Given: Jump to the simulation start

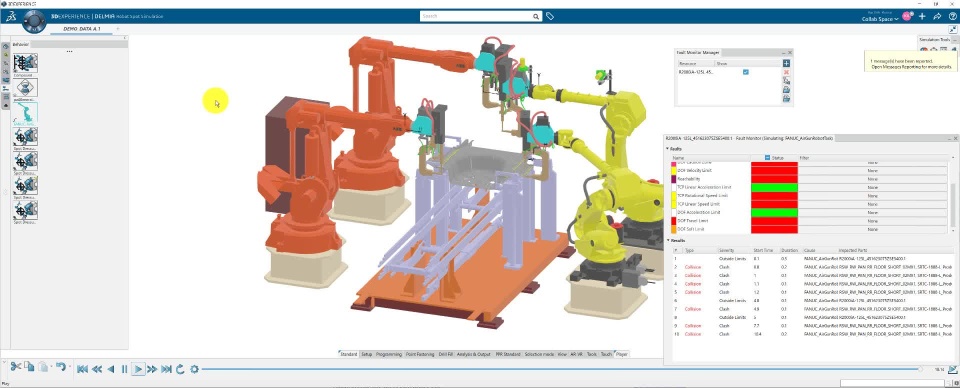Looking at the screenshot, I should click(x=82, y=369).
